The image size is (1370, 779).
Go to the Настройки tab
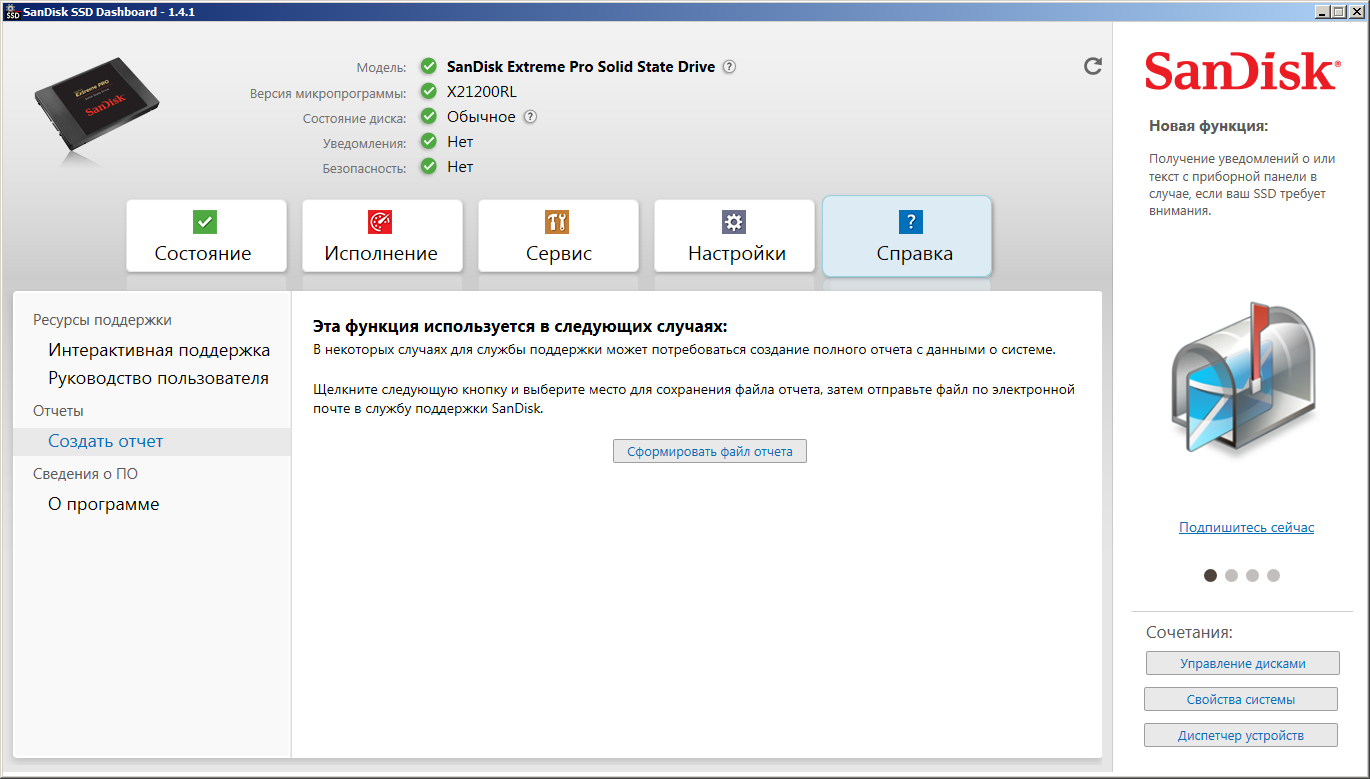pos(734,236)
